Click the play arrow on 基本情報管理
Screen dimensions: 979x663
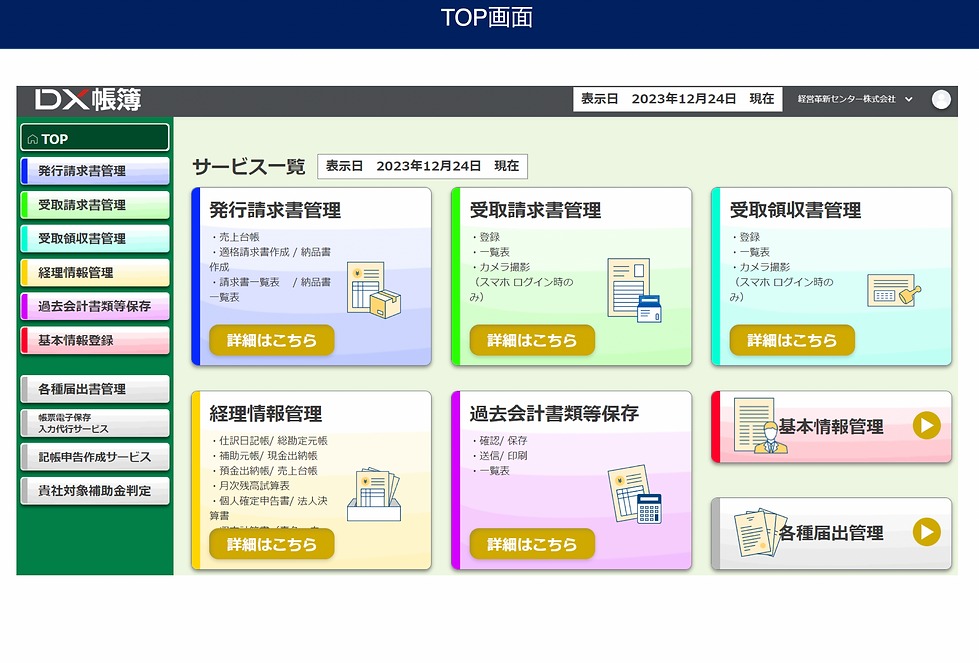pos(927,425)
